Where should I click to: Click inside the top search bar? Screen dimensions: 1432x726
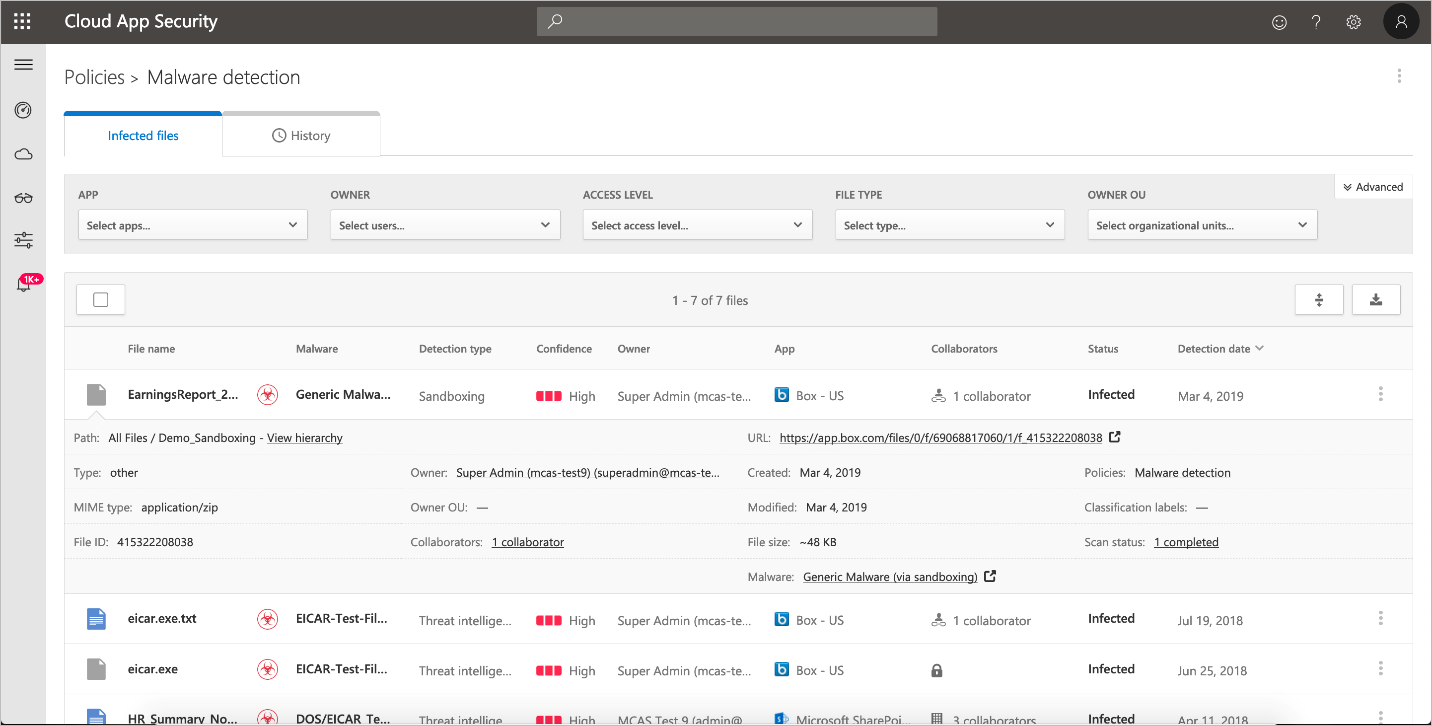pyautogui.click(x=736, y=21)
